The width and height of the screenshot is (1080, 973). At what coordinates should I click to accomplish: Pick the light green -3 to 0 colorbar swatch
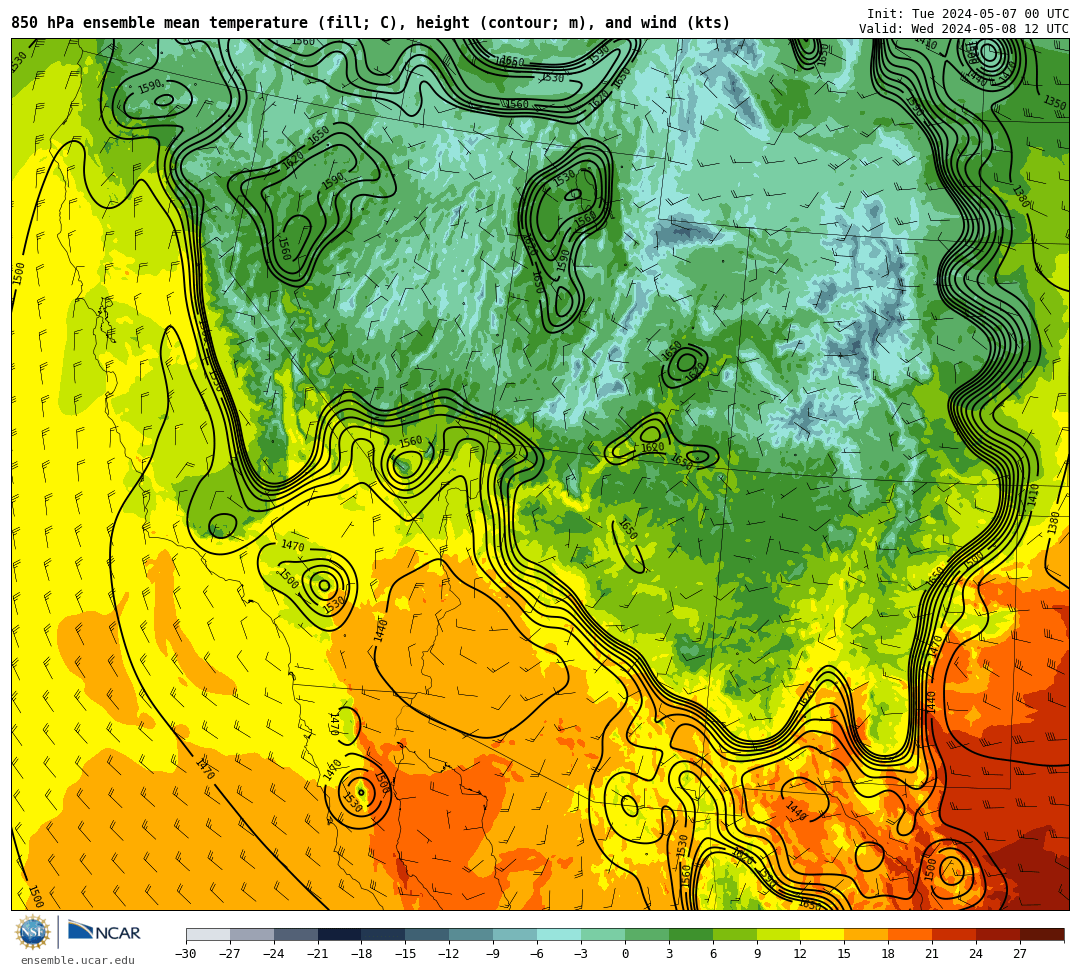pos(603,934)
